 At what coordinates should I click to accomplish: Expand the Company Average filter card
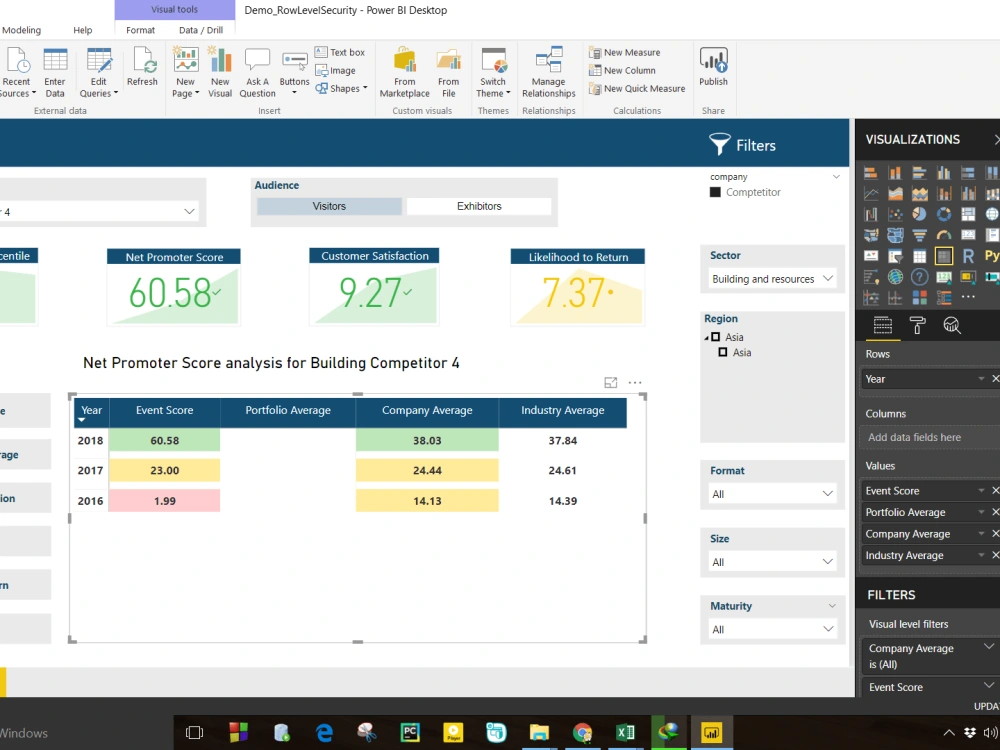pyautogui.click(x=988, y=646)
